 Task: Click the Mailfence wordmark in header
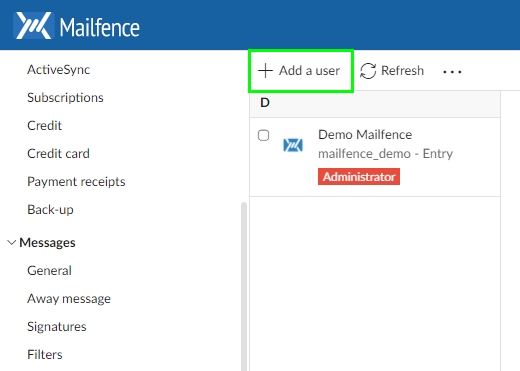[100, 27]
